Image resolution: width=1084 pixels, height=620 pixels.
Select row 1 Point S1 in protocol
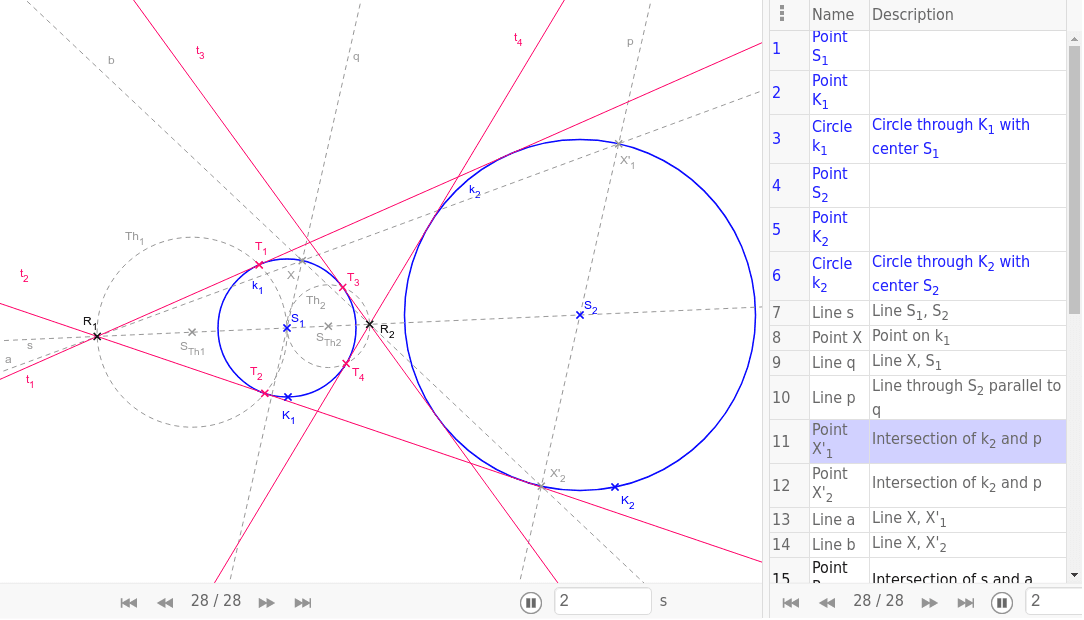[917, 50]
